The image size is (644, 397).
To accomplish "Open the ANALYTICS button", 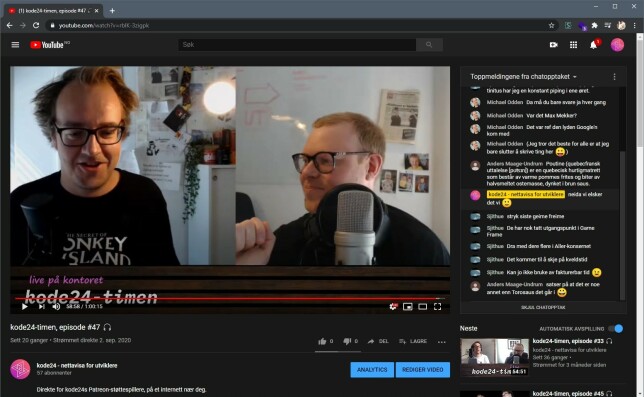I will 372,369.
